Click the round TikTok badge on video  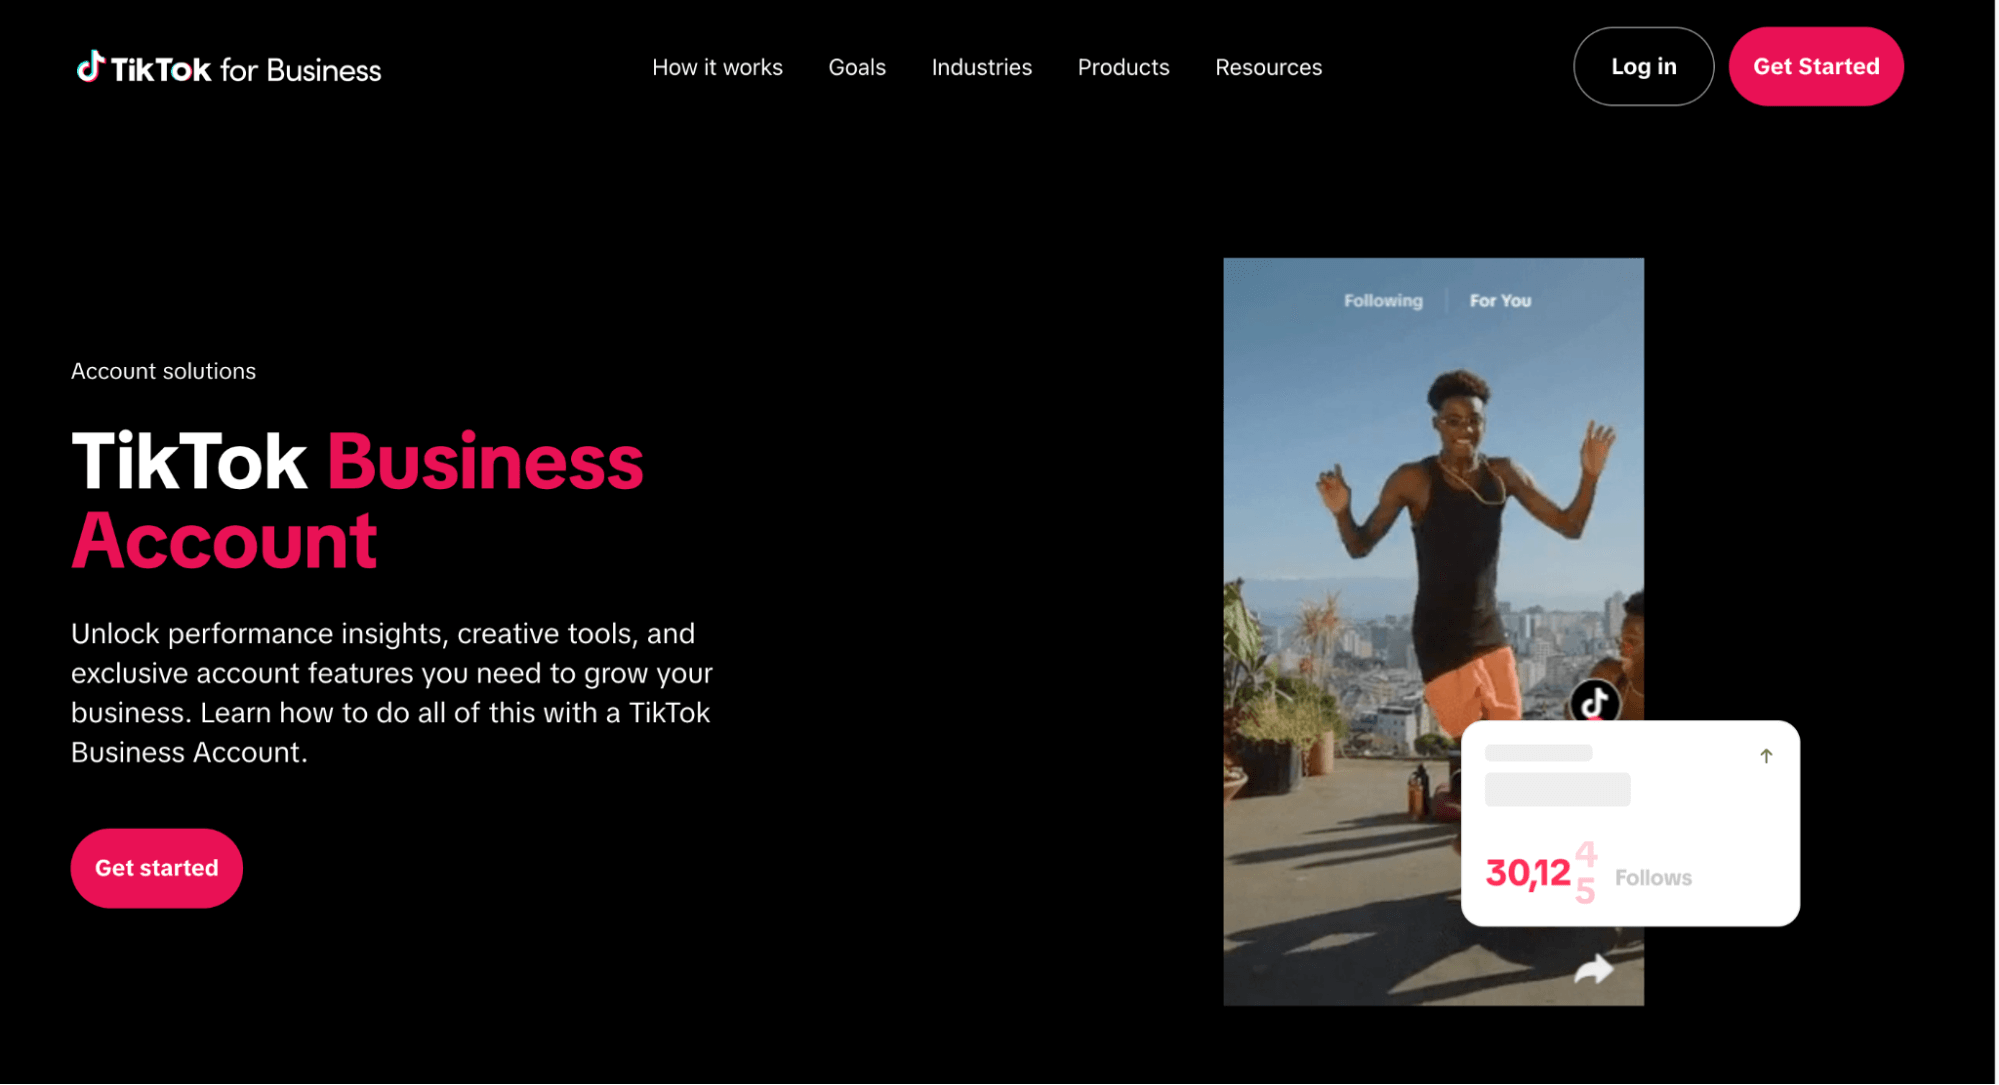[x=1596, y=702]
